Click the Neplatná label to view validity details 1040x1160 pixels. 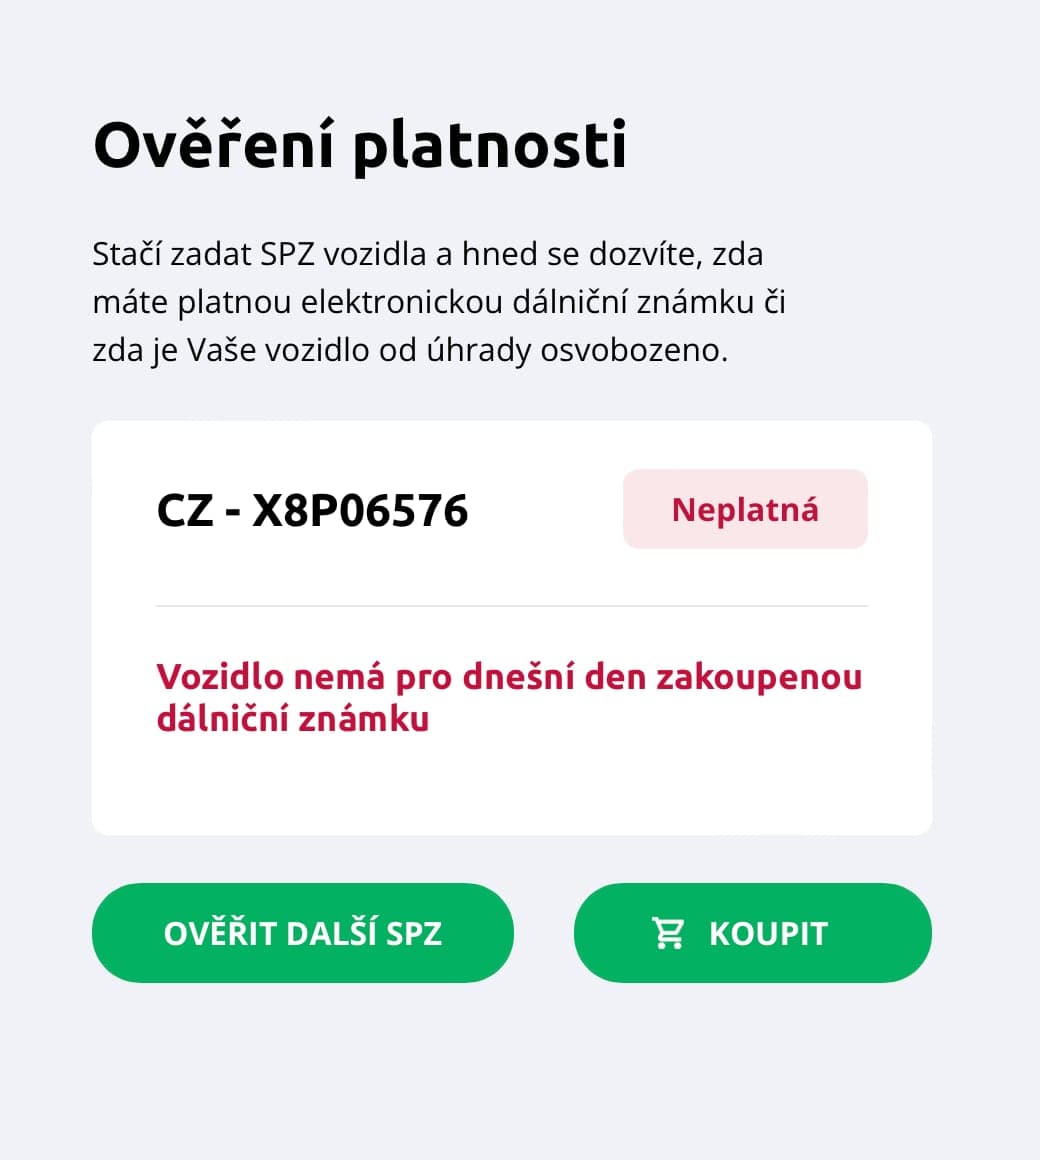tap(745, 509)
